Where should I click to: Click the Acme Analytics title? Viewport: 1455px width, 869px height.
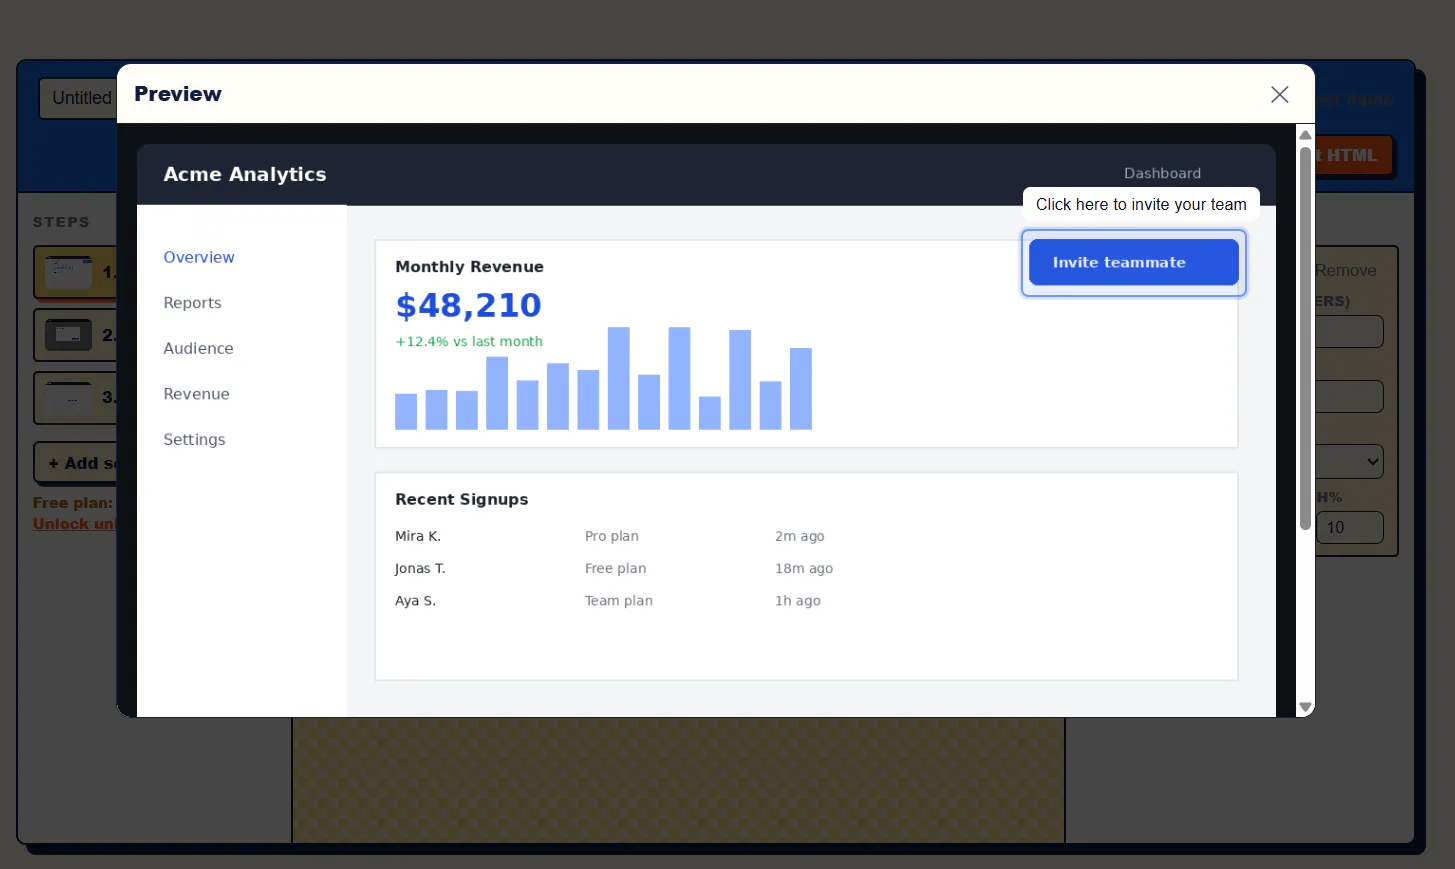[x=245, y=174]
